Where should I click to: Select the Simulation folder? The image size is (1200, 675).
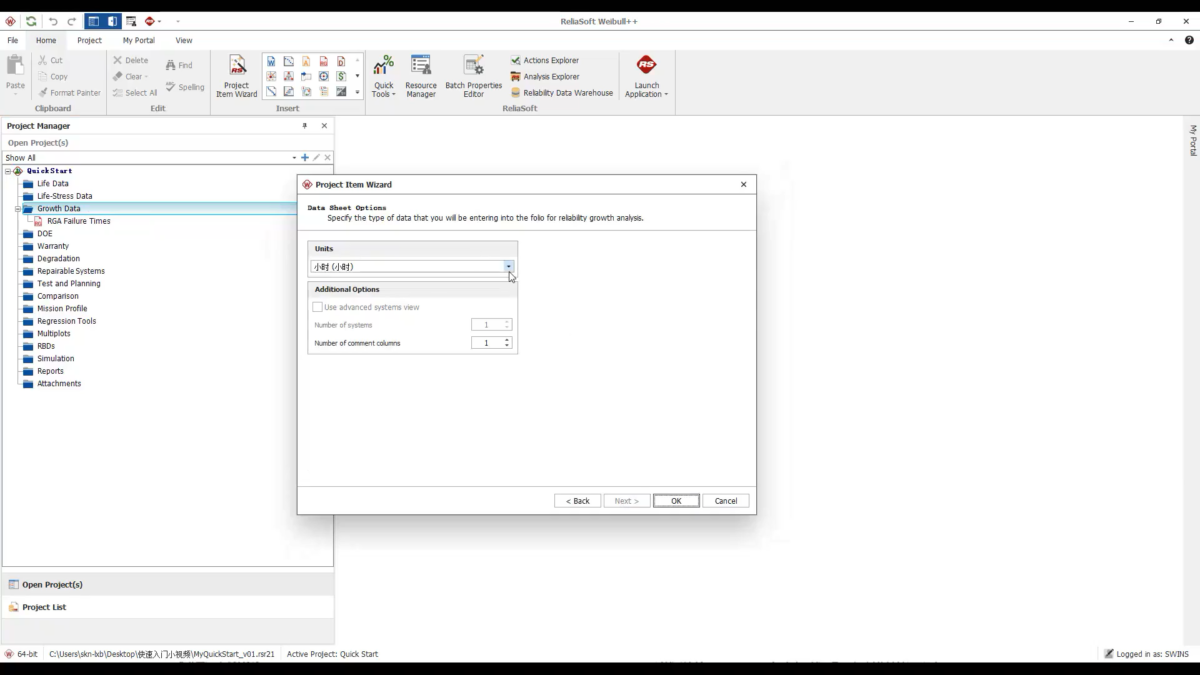(56, 359)
